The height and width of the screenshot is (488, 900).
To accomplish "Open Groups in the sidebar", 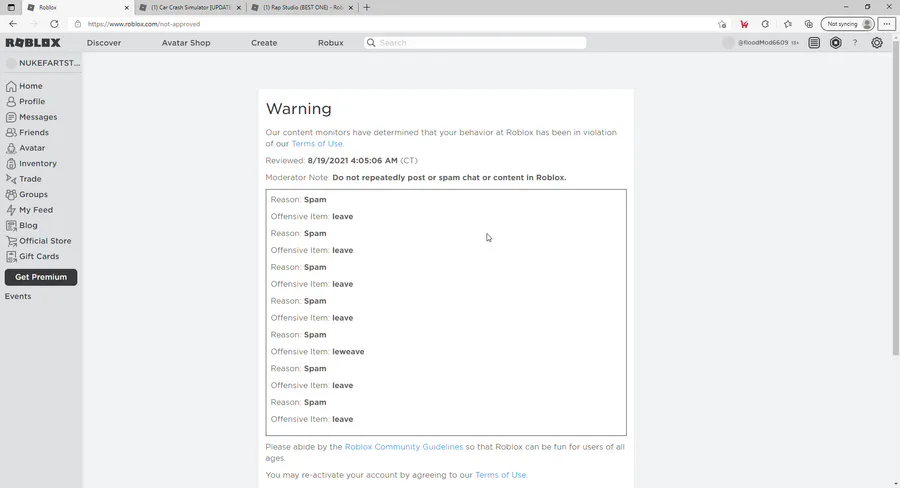I will (x=26, y=195).
